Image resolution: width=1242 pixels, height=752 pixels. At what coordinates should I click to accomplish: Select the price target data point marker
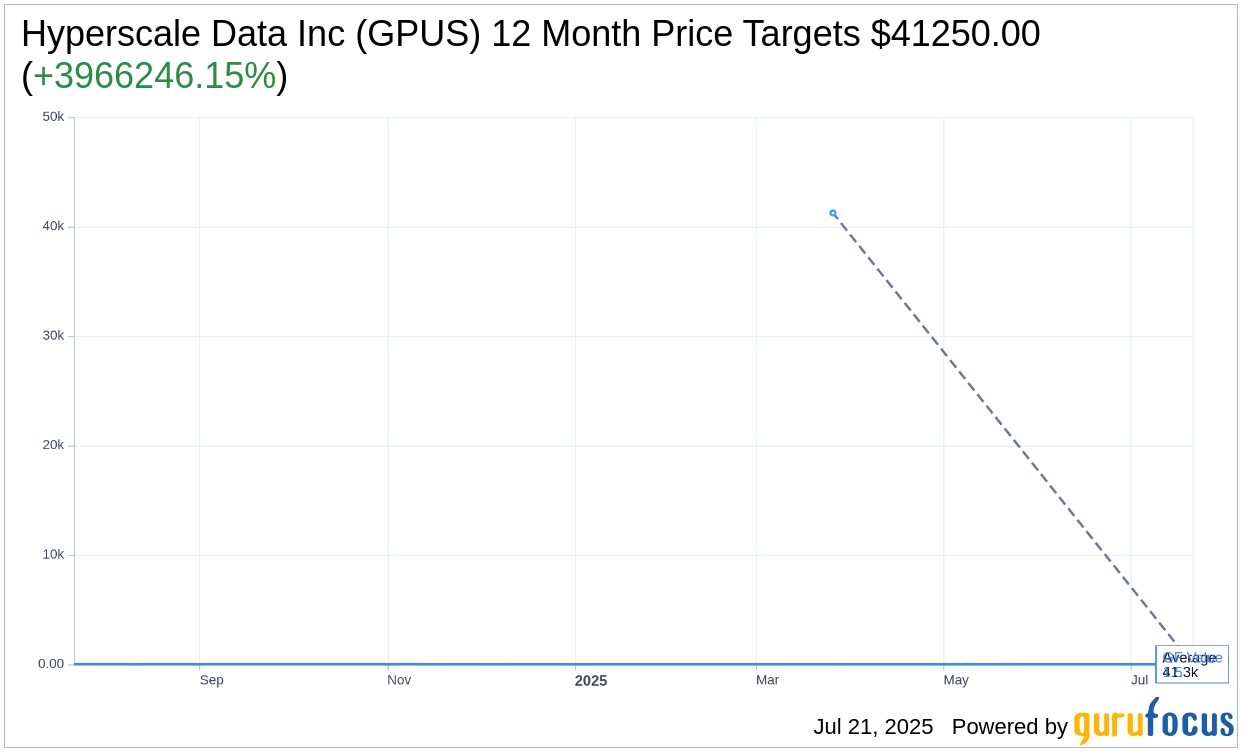click(833, 213)
